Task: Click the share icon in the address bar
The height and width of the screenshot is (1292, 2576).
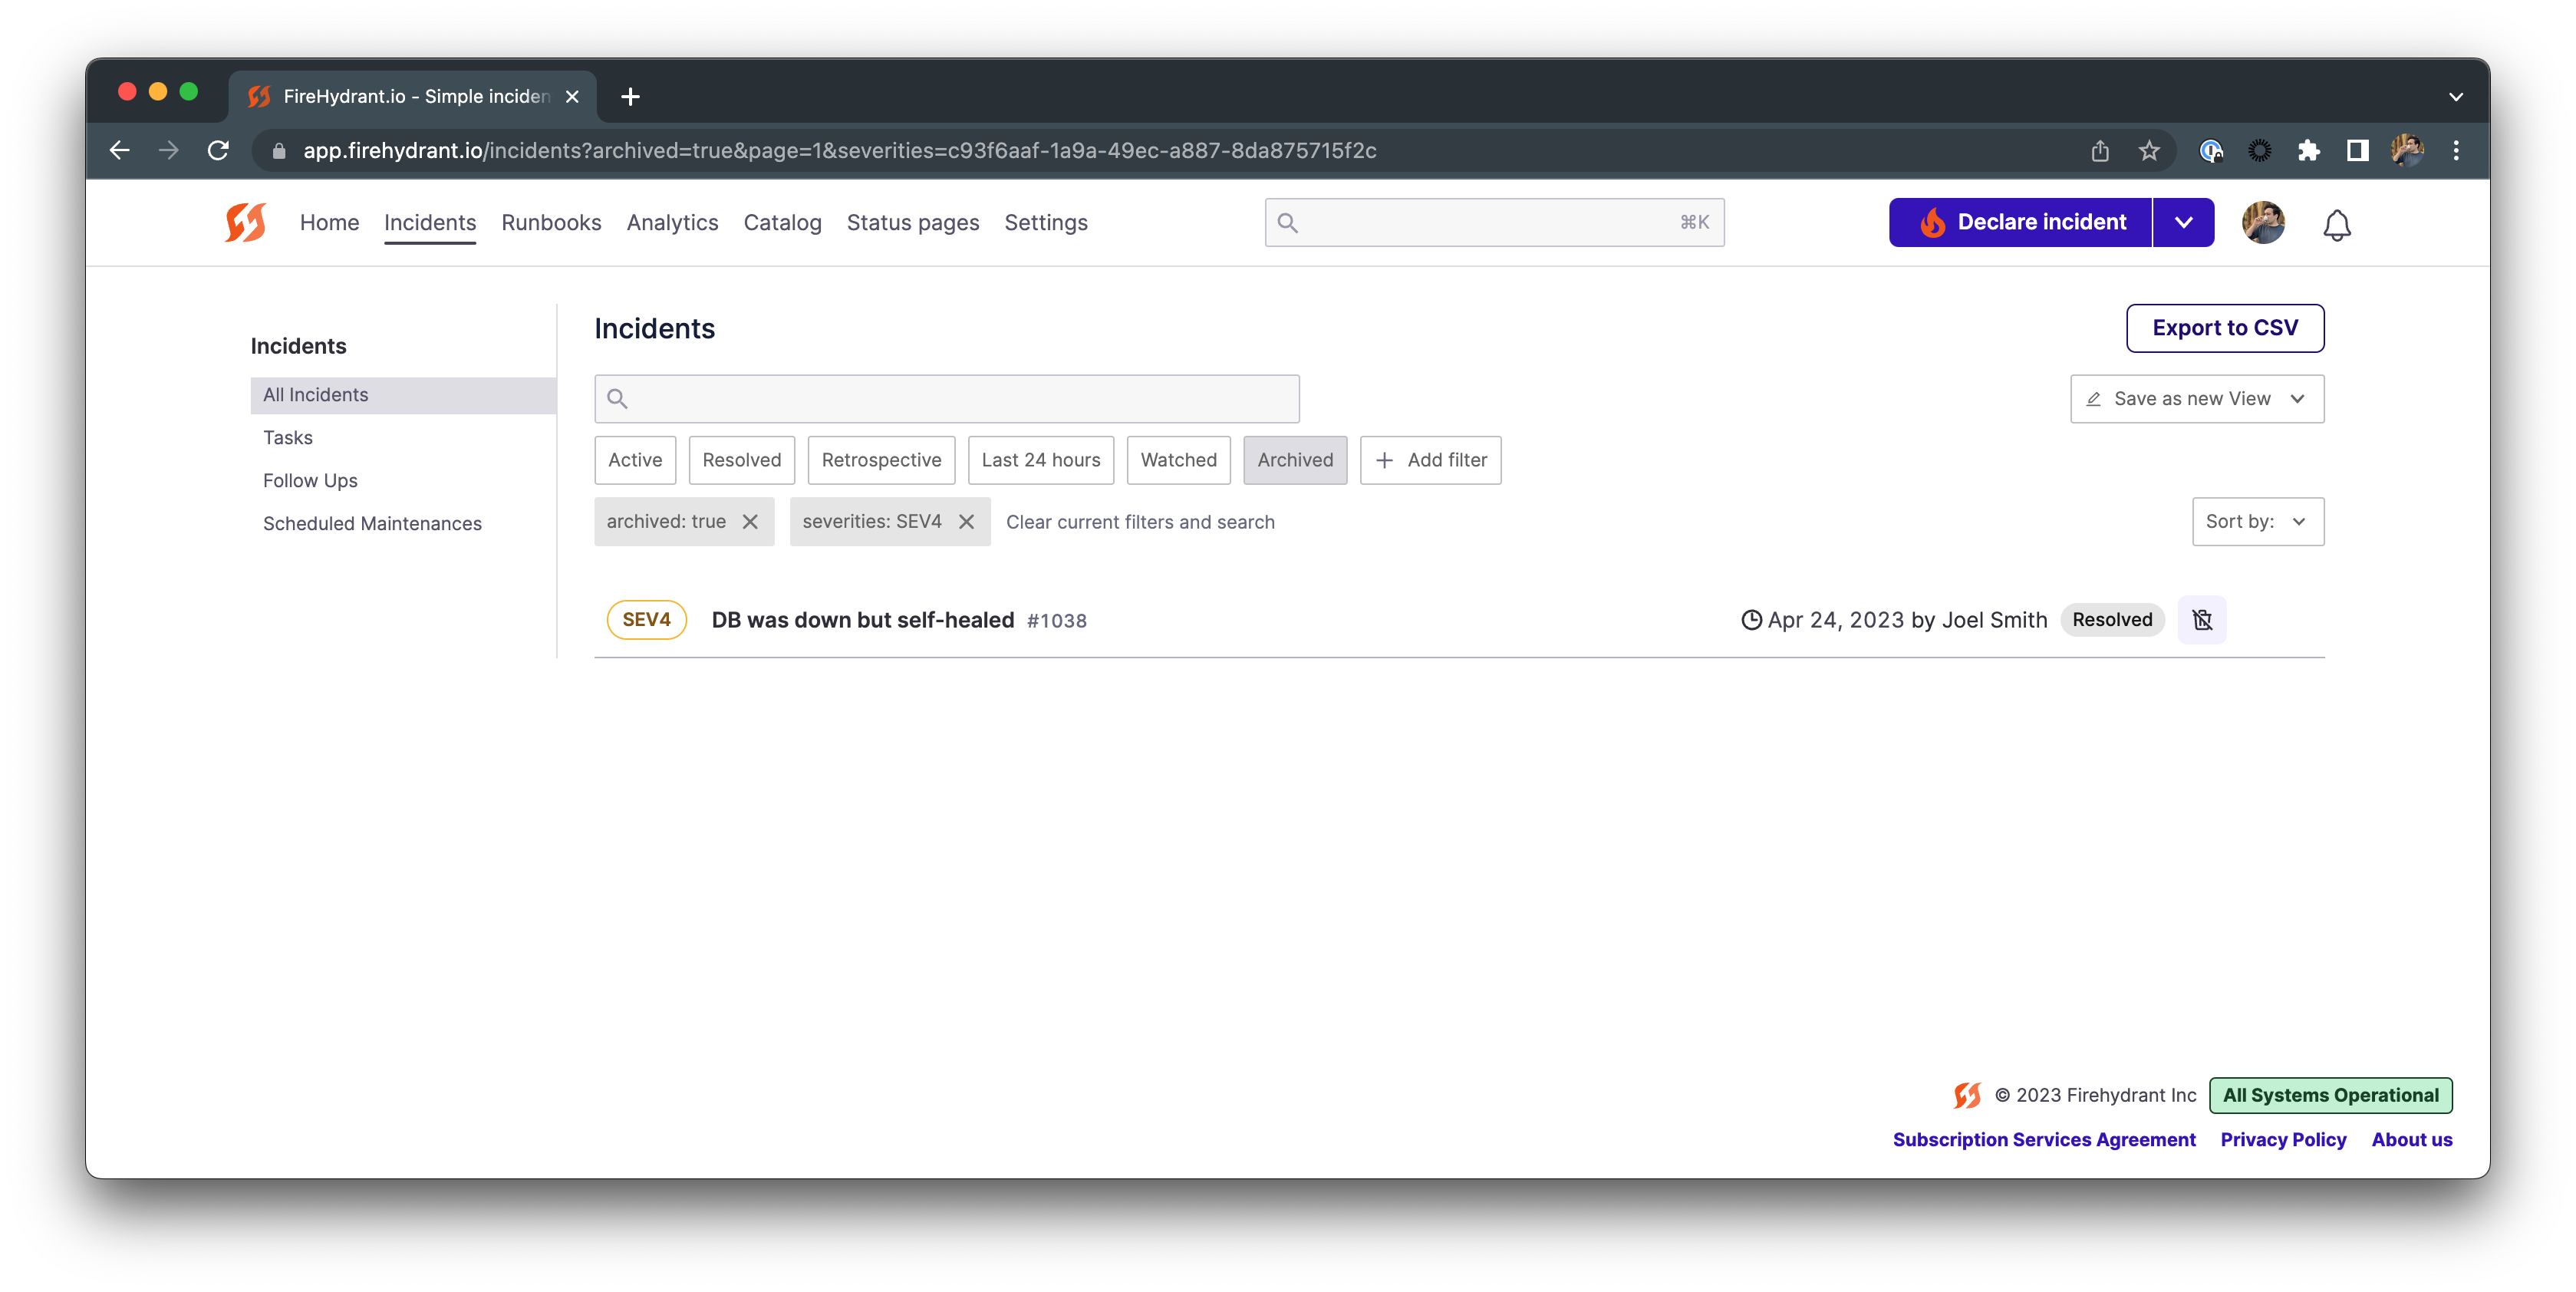Action: 2100,151
